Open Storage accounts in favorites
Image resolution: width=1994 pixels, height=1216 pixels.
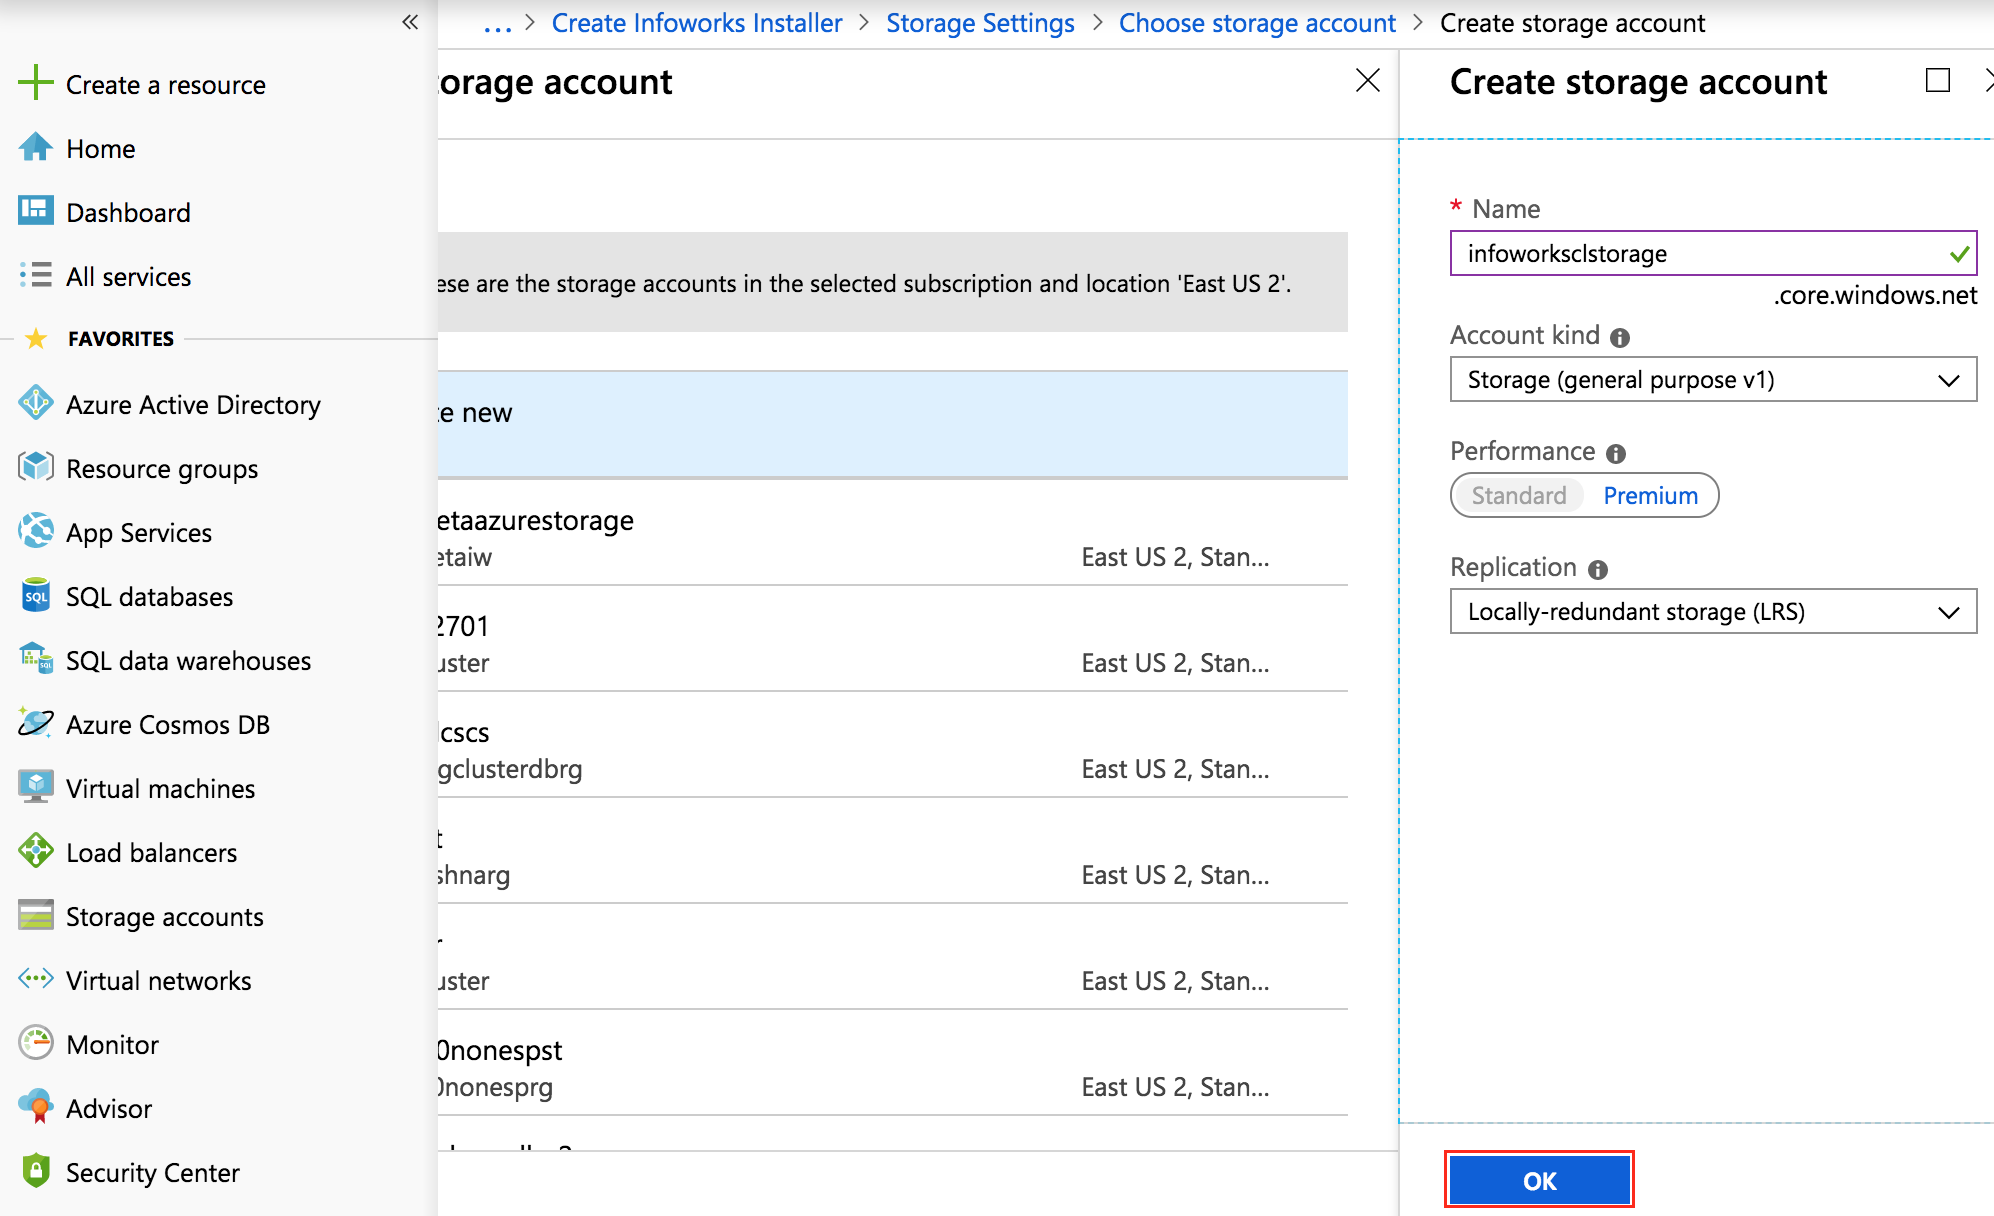(x=165, y=916)
